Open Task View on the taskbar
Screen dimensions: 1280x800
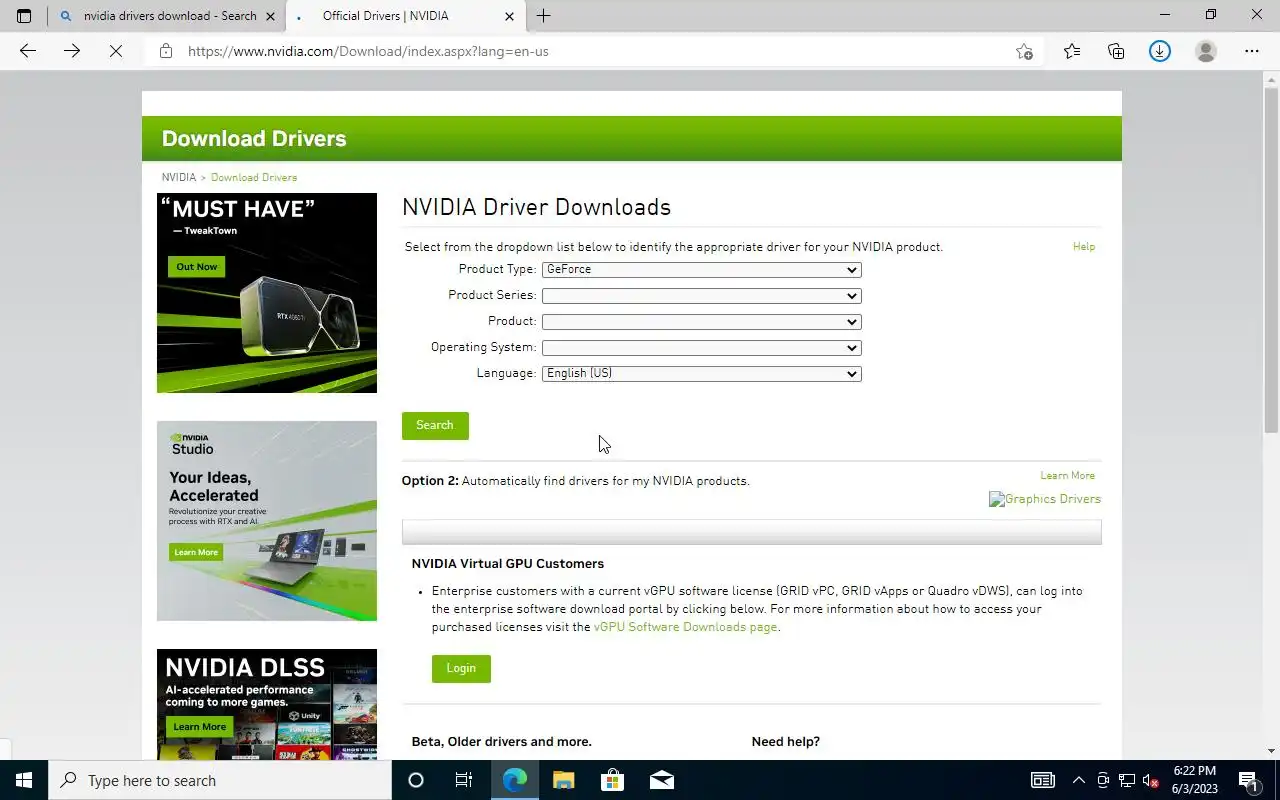pos(464,780)
